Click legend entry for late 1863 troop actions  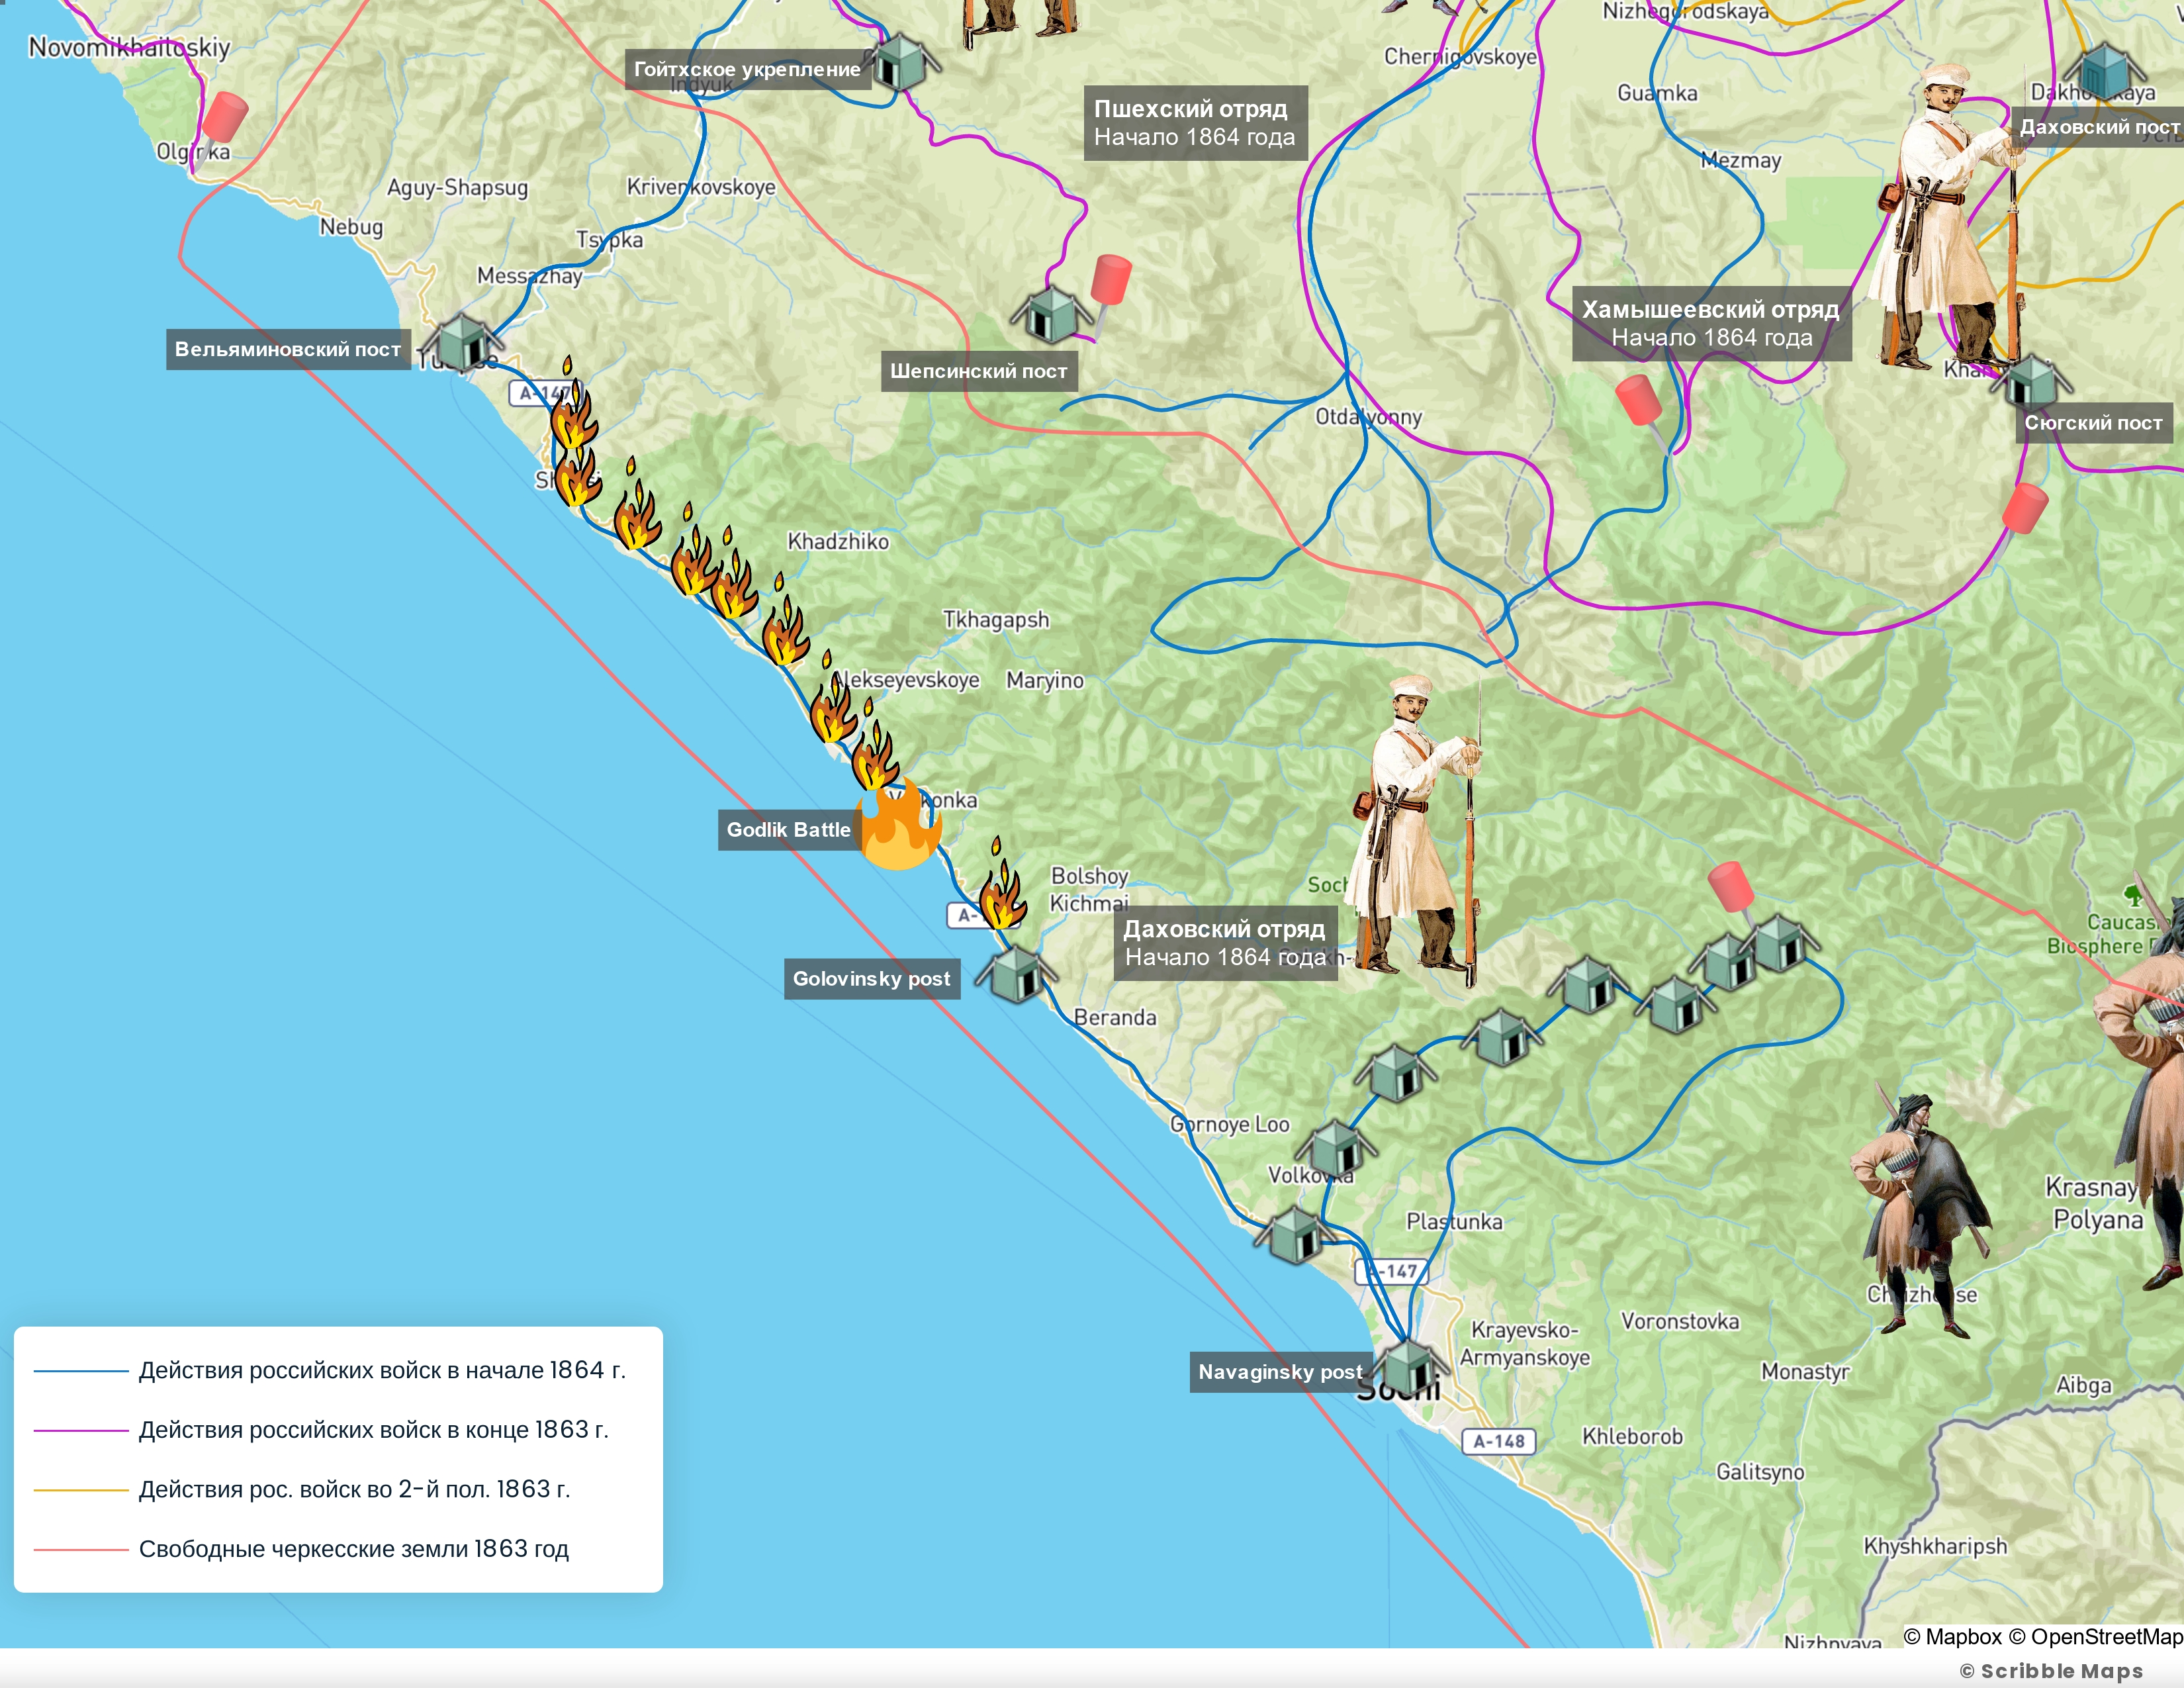[x=321, y=1430]
